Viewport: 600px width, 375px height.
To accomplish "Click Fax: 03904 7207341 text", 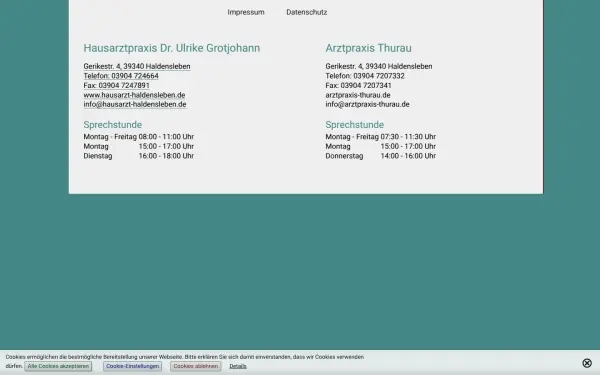I will (x=359, y=85).
